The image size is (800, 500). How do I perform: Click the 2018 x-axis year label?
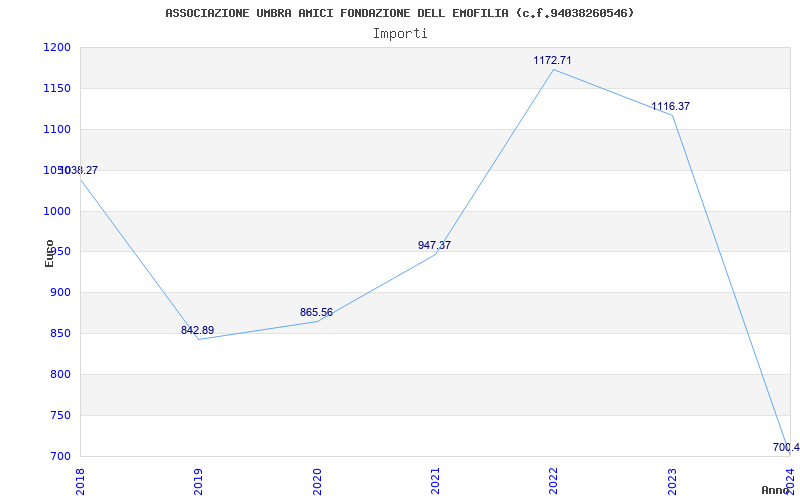coord(80,481)
